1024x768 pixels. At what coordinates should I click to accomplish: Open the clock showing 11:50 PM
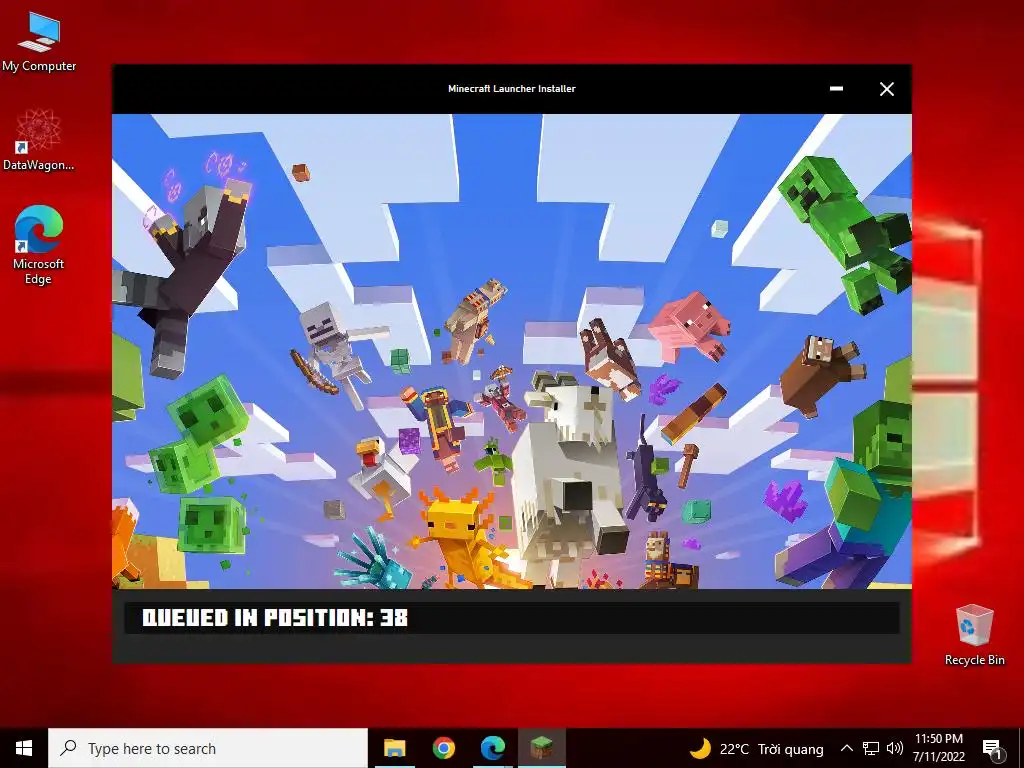(938, 748)
